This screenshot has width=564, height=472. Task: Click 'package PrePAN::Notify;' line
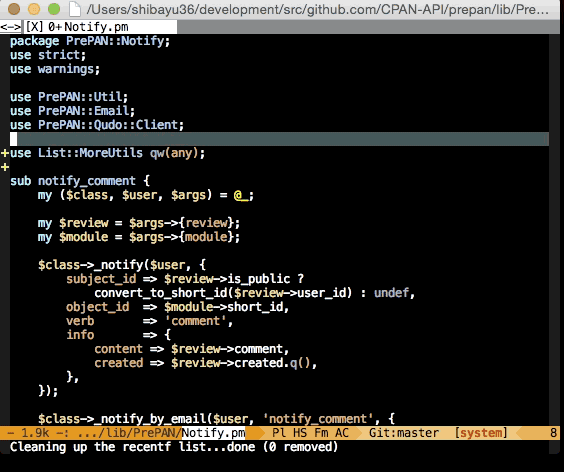click(x=90, y=41)
